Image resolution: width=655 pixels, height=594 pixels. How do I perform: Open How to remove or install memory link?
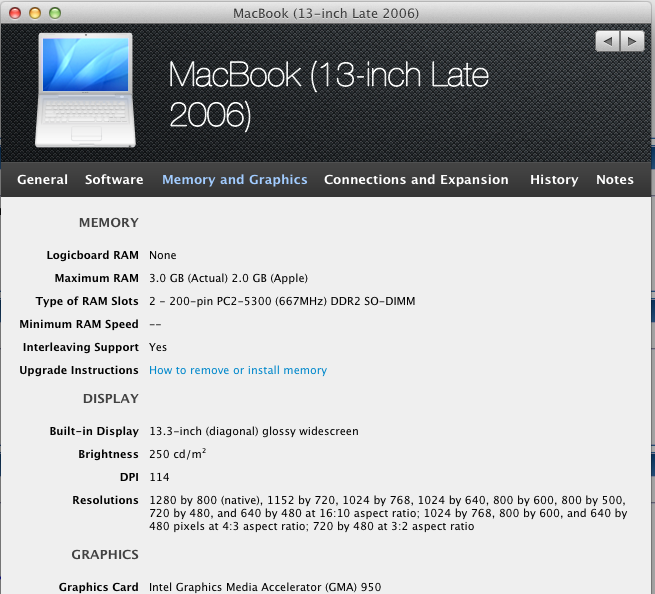coord(238,370)
